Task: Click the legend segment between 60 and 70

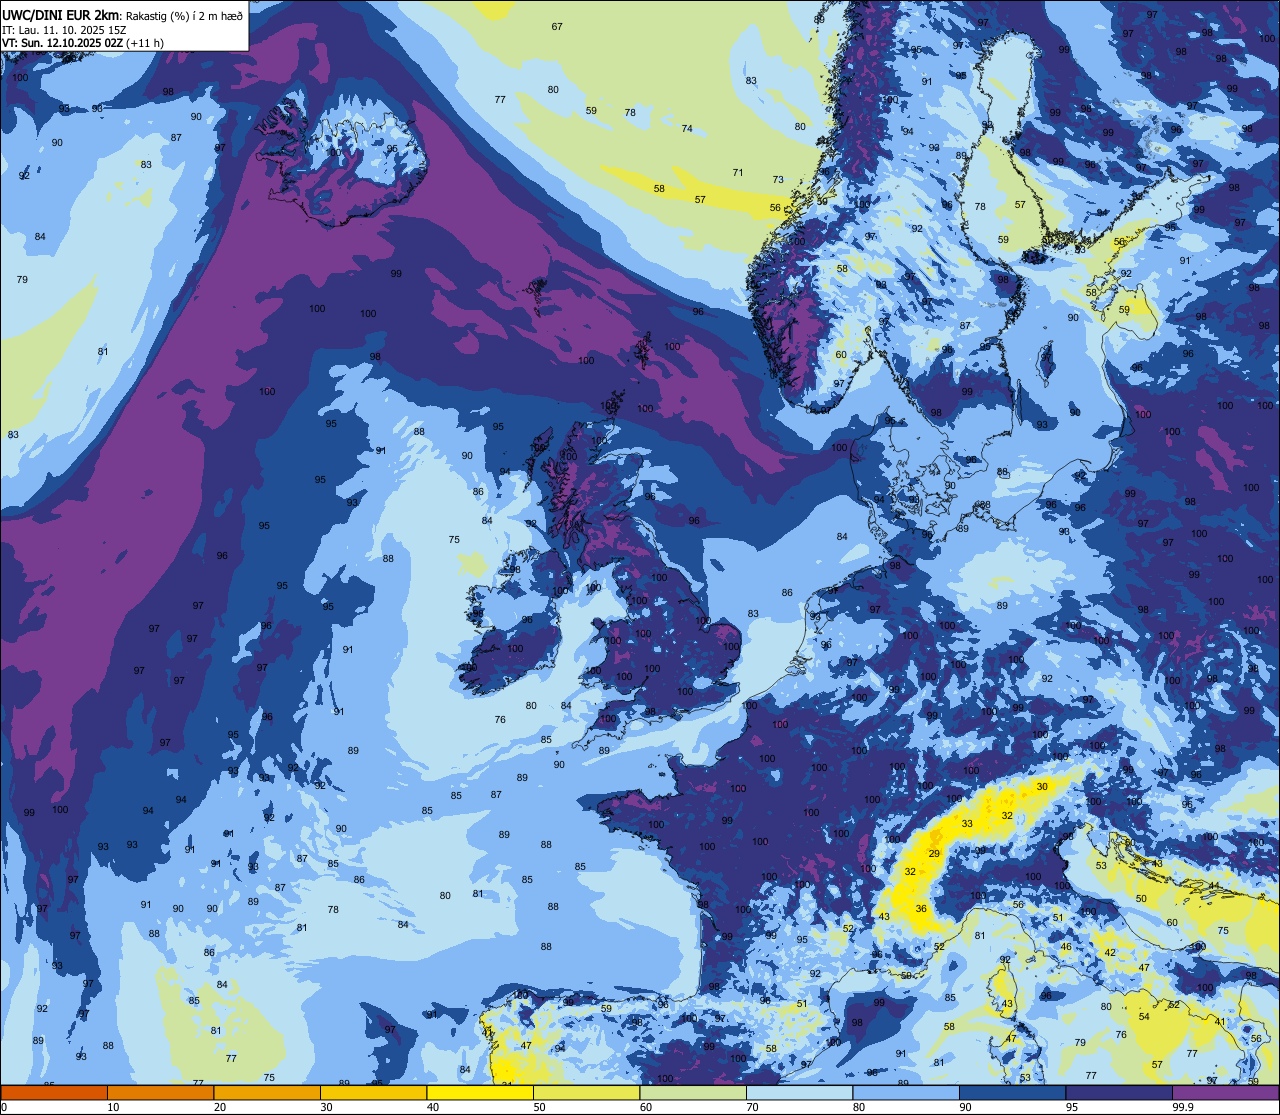Action: [693, 1092]
